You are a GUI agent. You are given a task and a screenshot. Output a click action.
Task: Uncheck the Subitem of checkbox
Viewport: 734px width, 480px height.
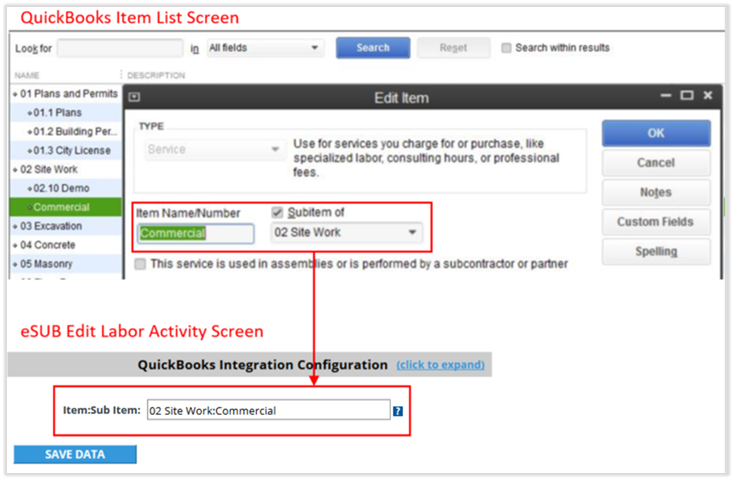click(278, 213)
